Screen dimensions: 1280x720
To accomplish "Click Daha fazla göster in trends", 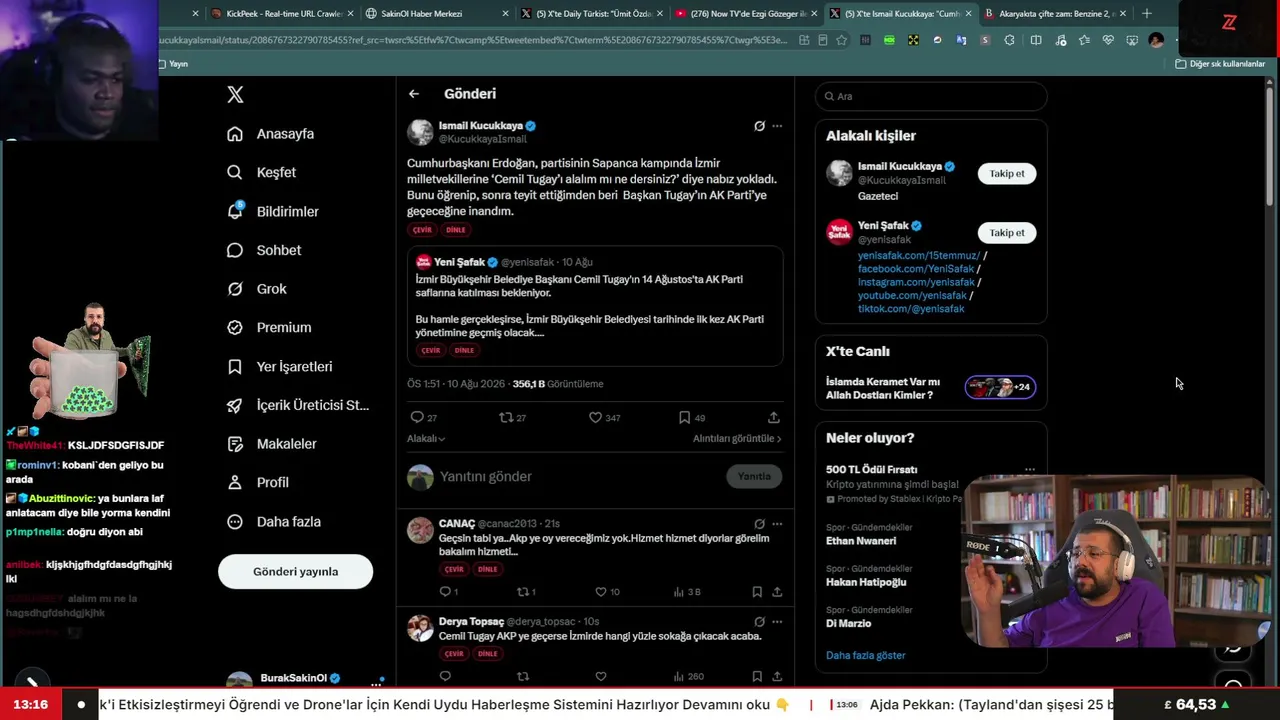I will (x=866, y=655).
